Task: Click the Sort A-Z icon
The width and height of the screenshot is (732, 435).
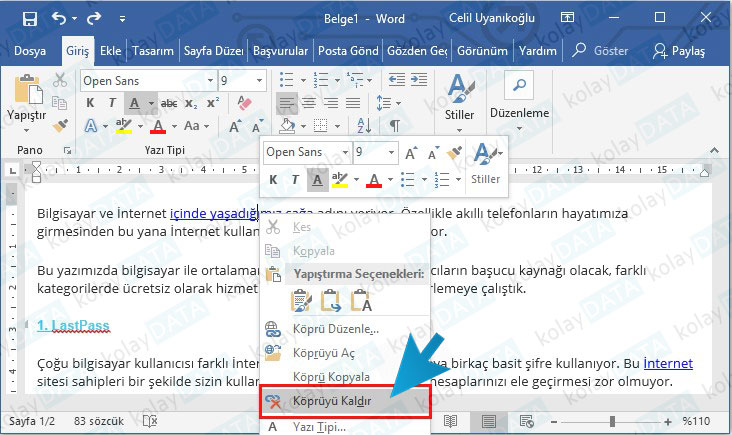Action: pyautogui.click(x=365, y=126)
